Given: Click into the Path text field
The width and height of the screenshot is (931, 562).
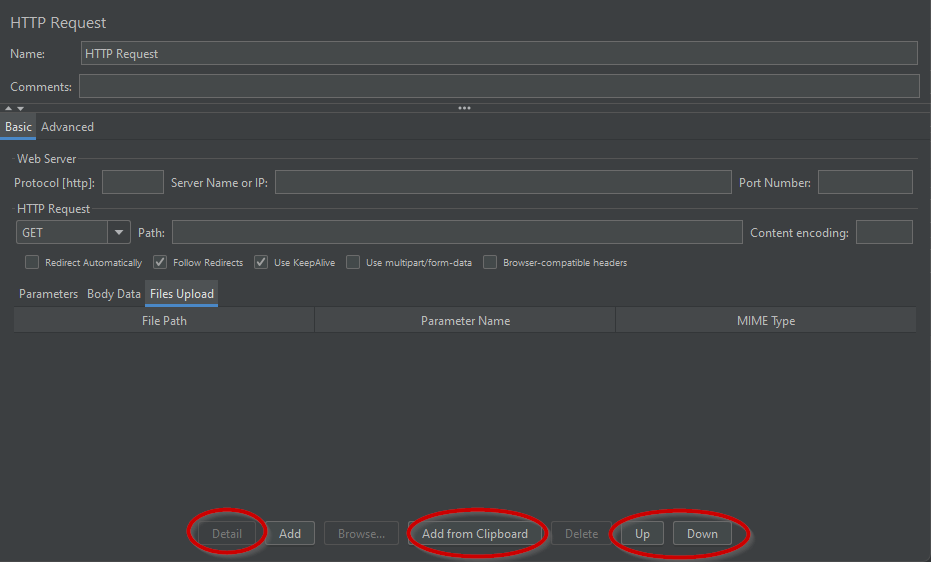Looking at the screenshot, I should [457, 233].
